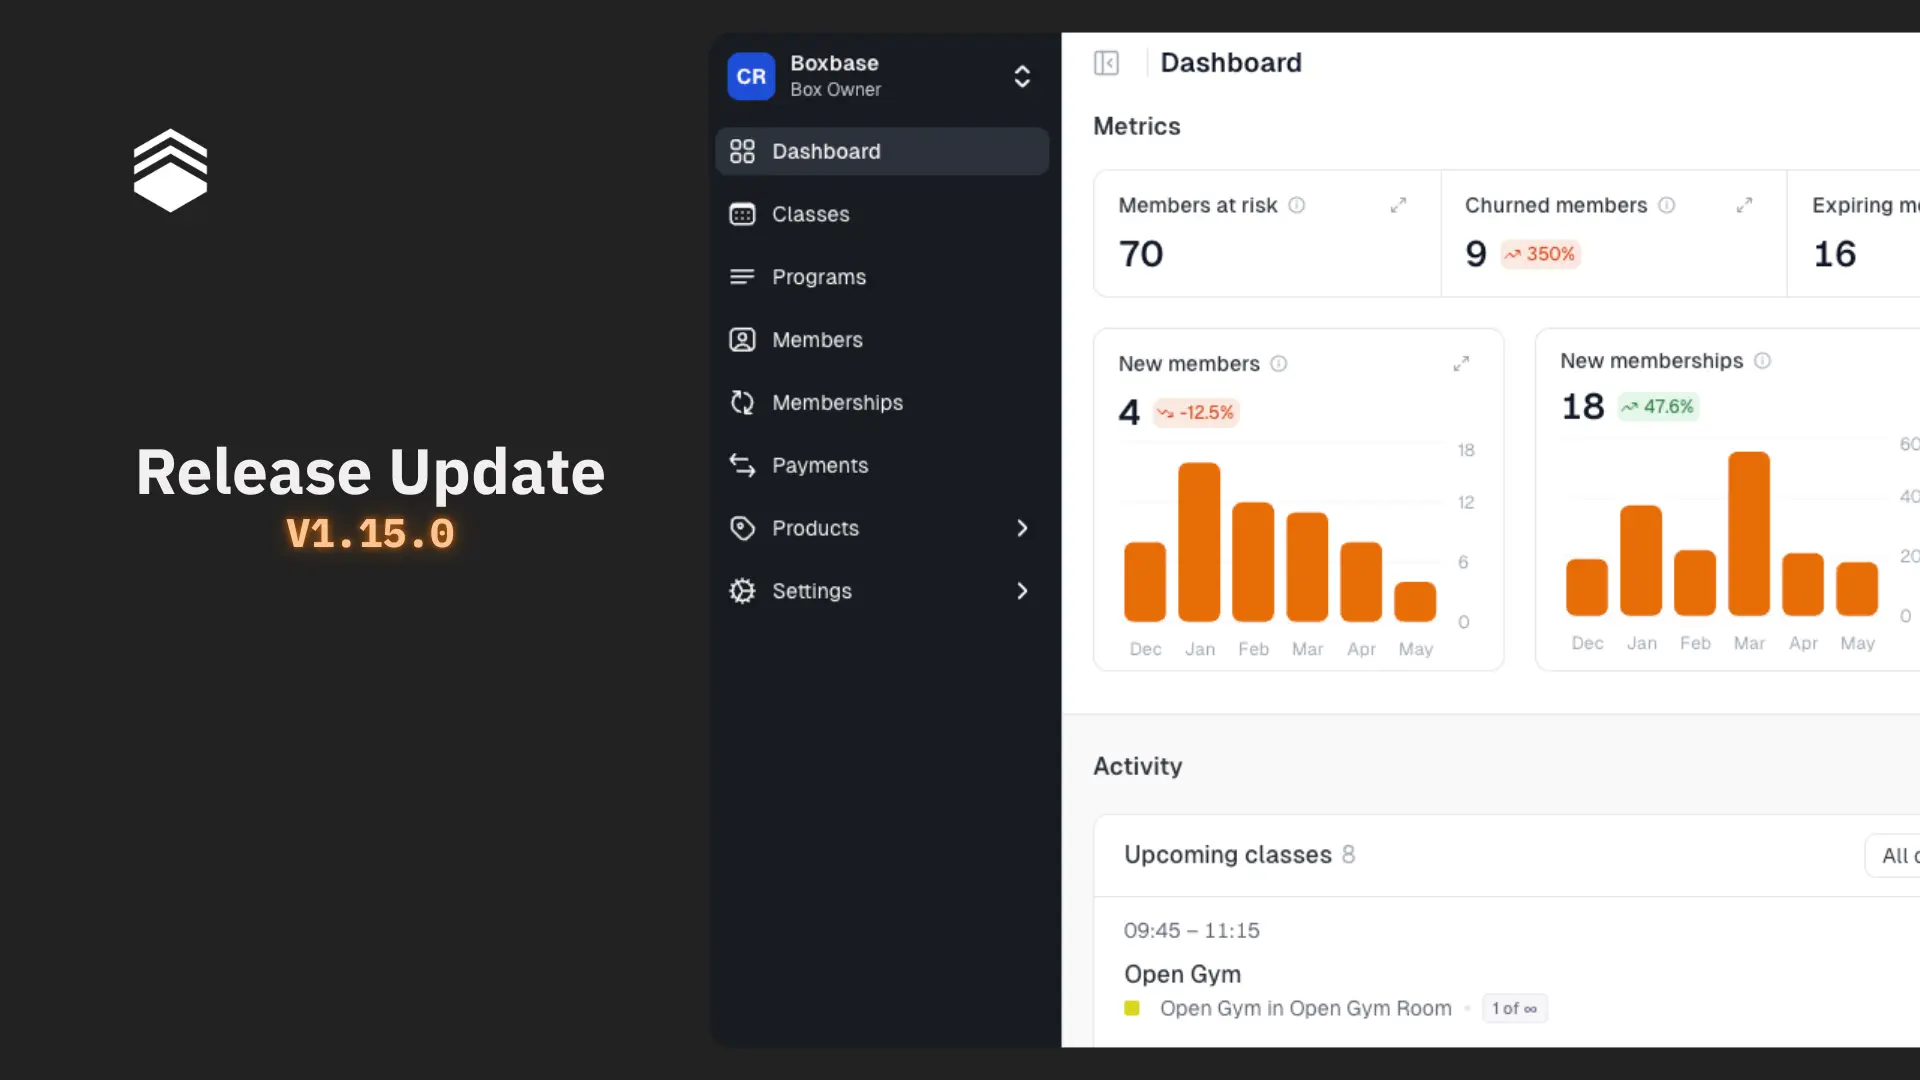Select Memberships in the sidebar navigation
Screen dimensions: 1920x1080
[x=838, y=402]
